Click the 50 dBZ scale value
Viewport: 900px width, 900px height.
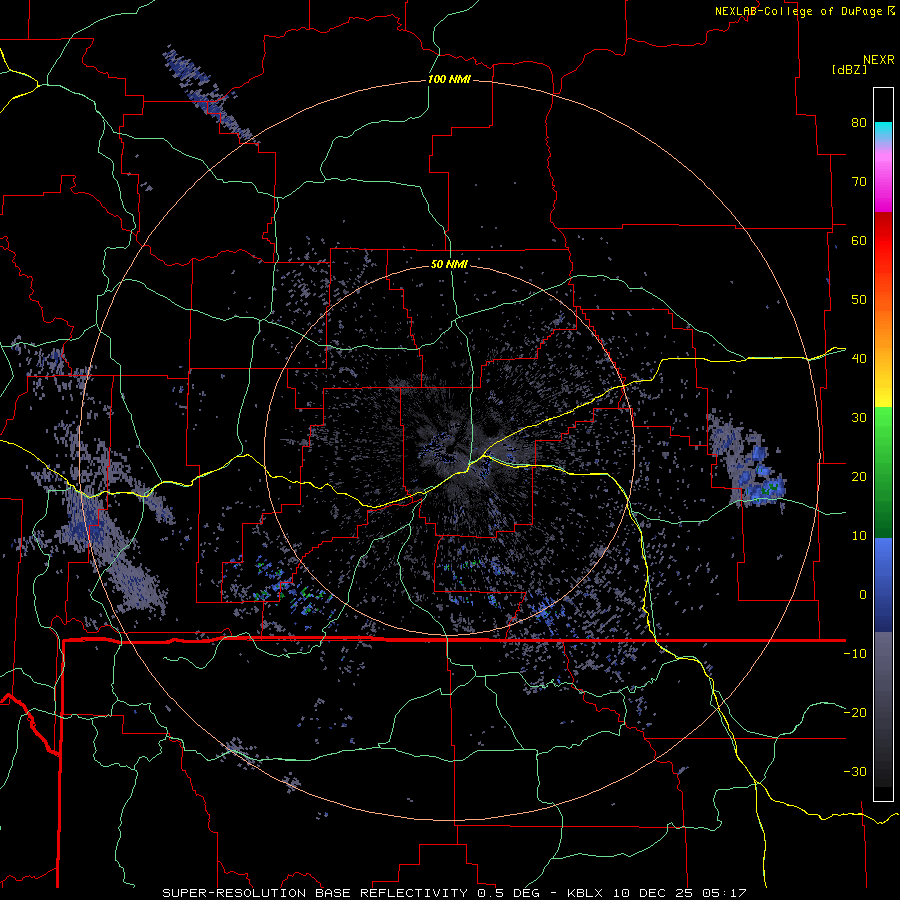[859, 300]
